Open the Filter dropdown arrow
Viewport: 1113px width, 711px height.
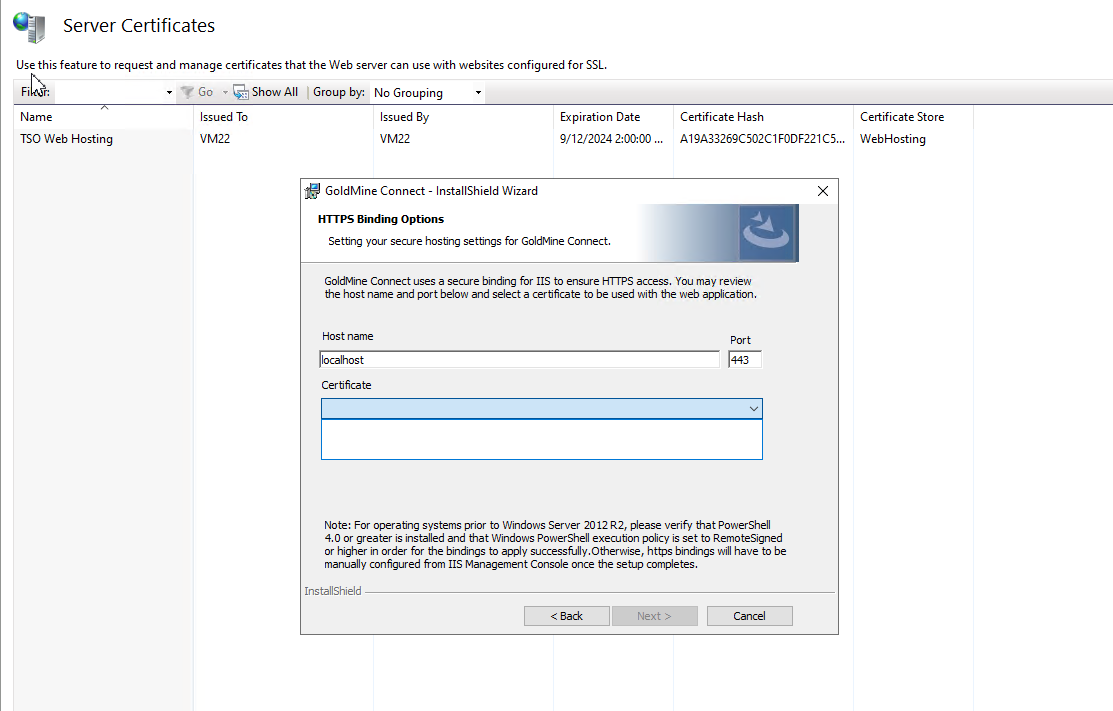click(169, 93)
